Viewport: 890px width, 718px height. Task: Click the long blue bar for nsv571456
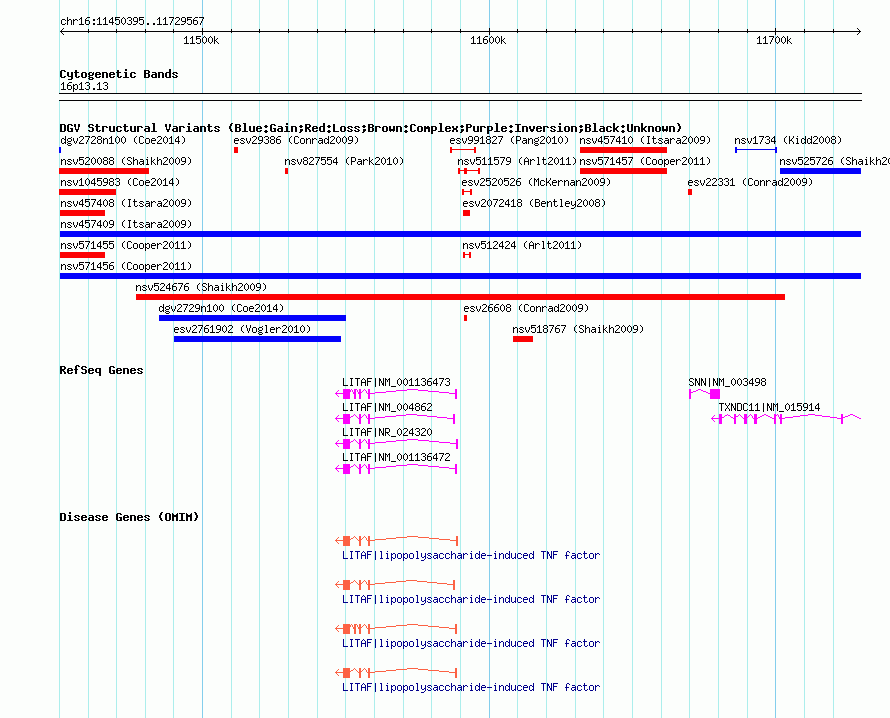point(460,276)
